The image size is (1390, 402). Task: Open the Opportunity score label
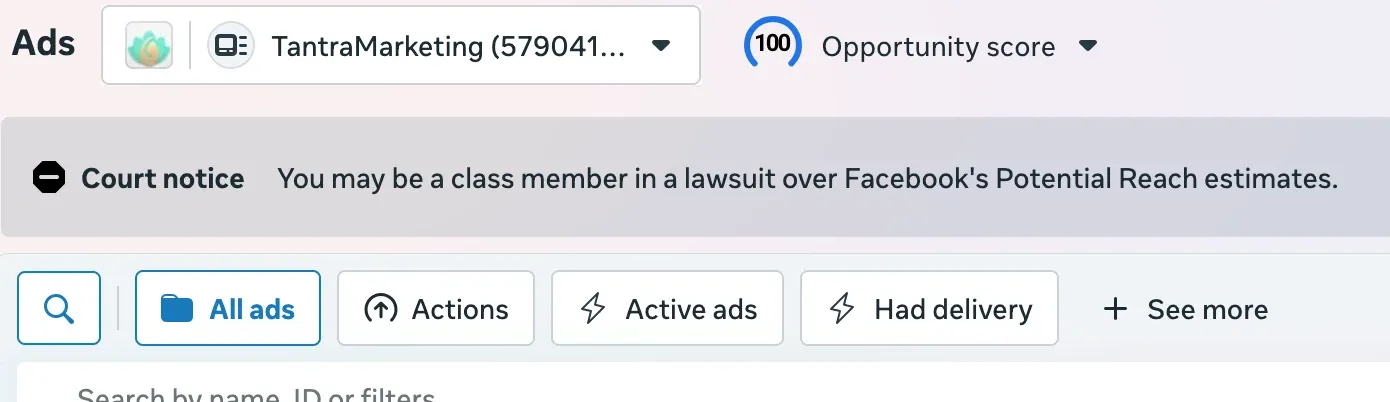[x=938, y=47]
